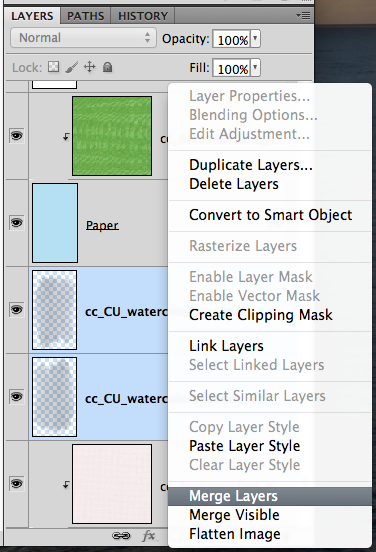
Task: Click the lock image pixels brush icon
Action: (x=71, y=67)
